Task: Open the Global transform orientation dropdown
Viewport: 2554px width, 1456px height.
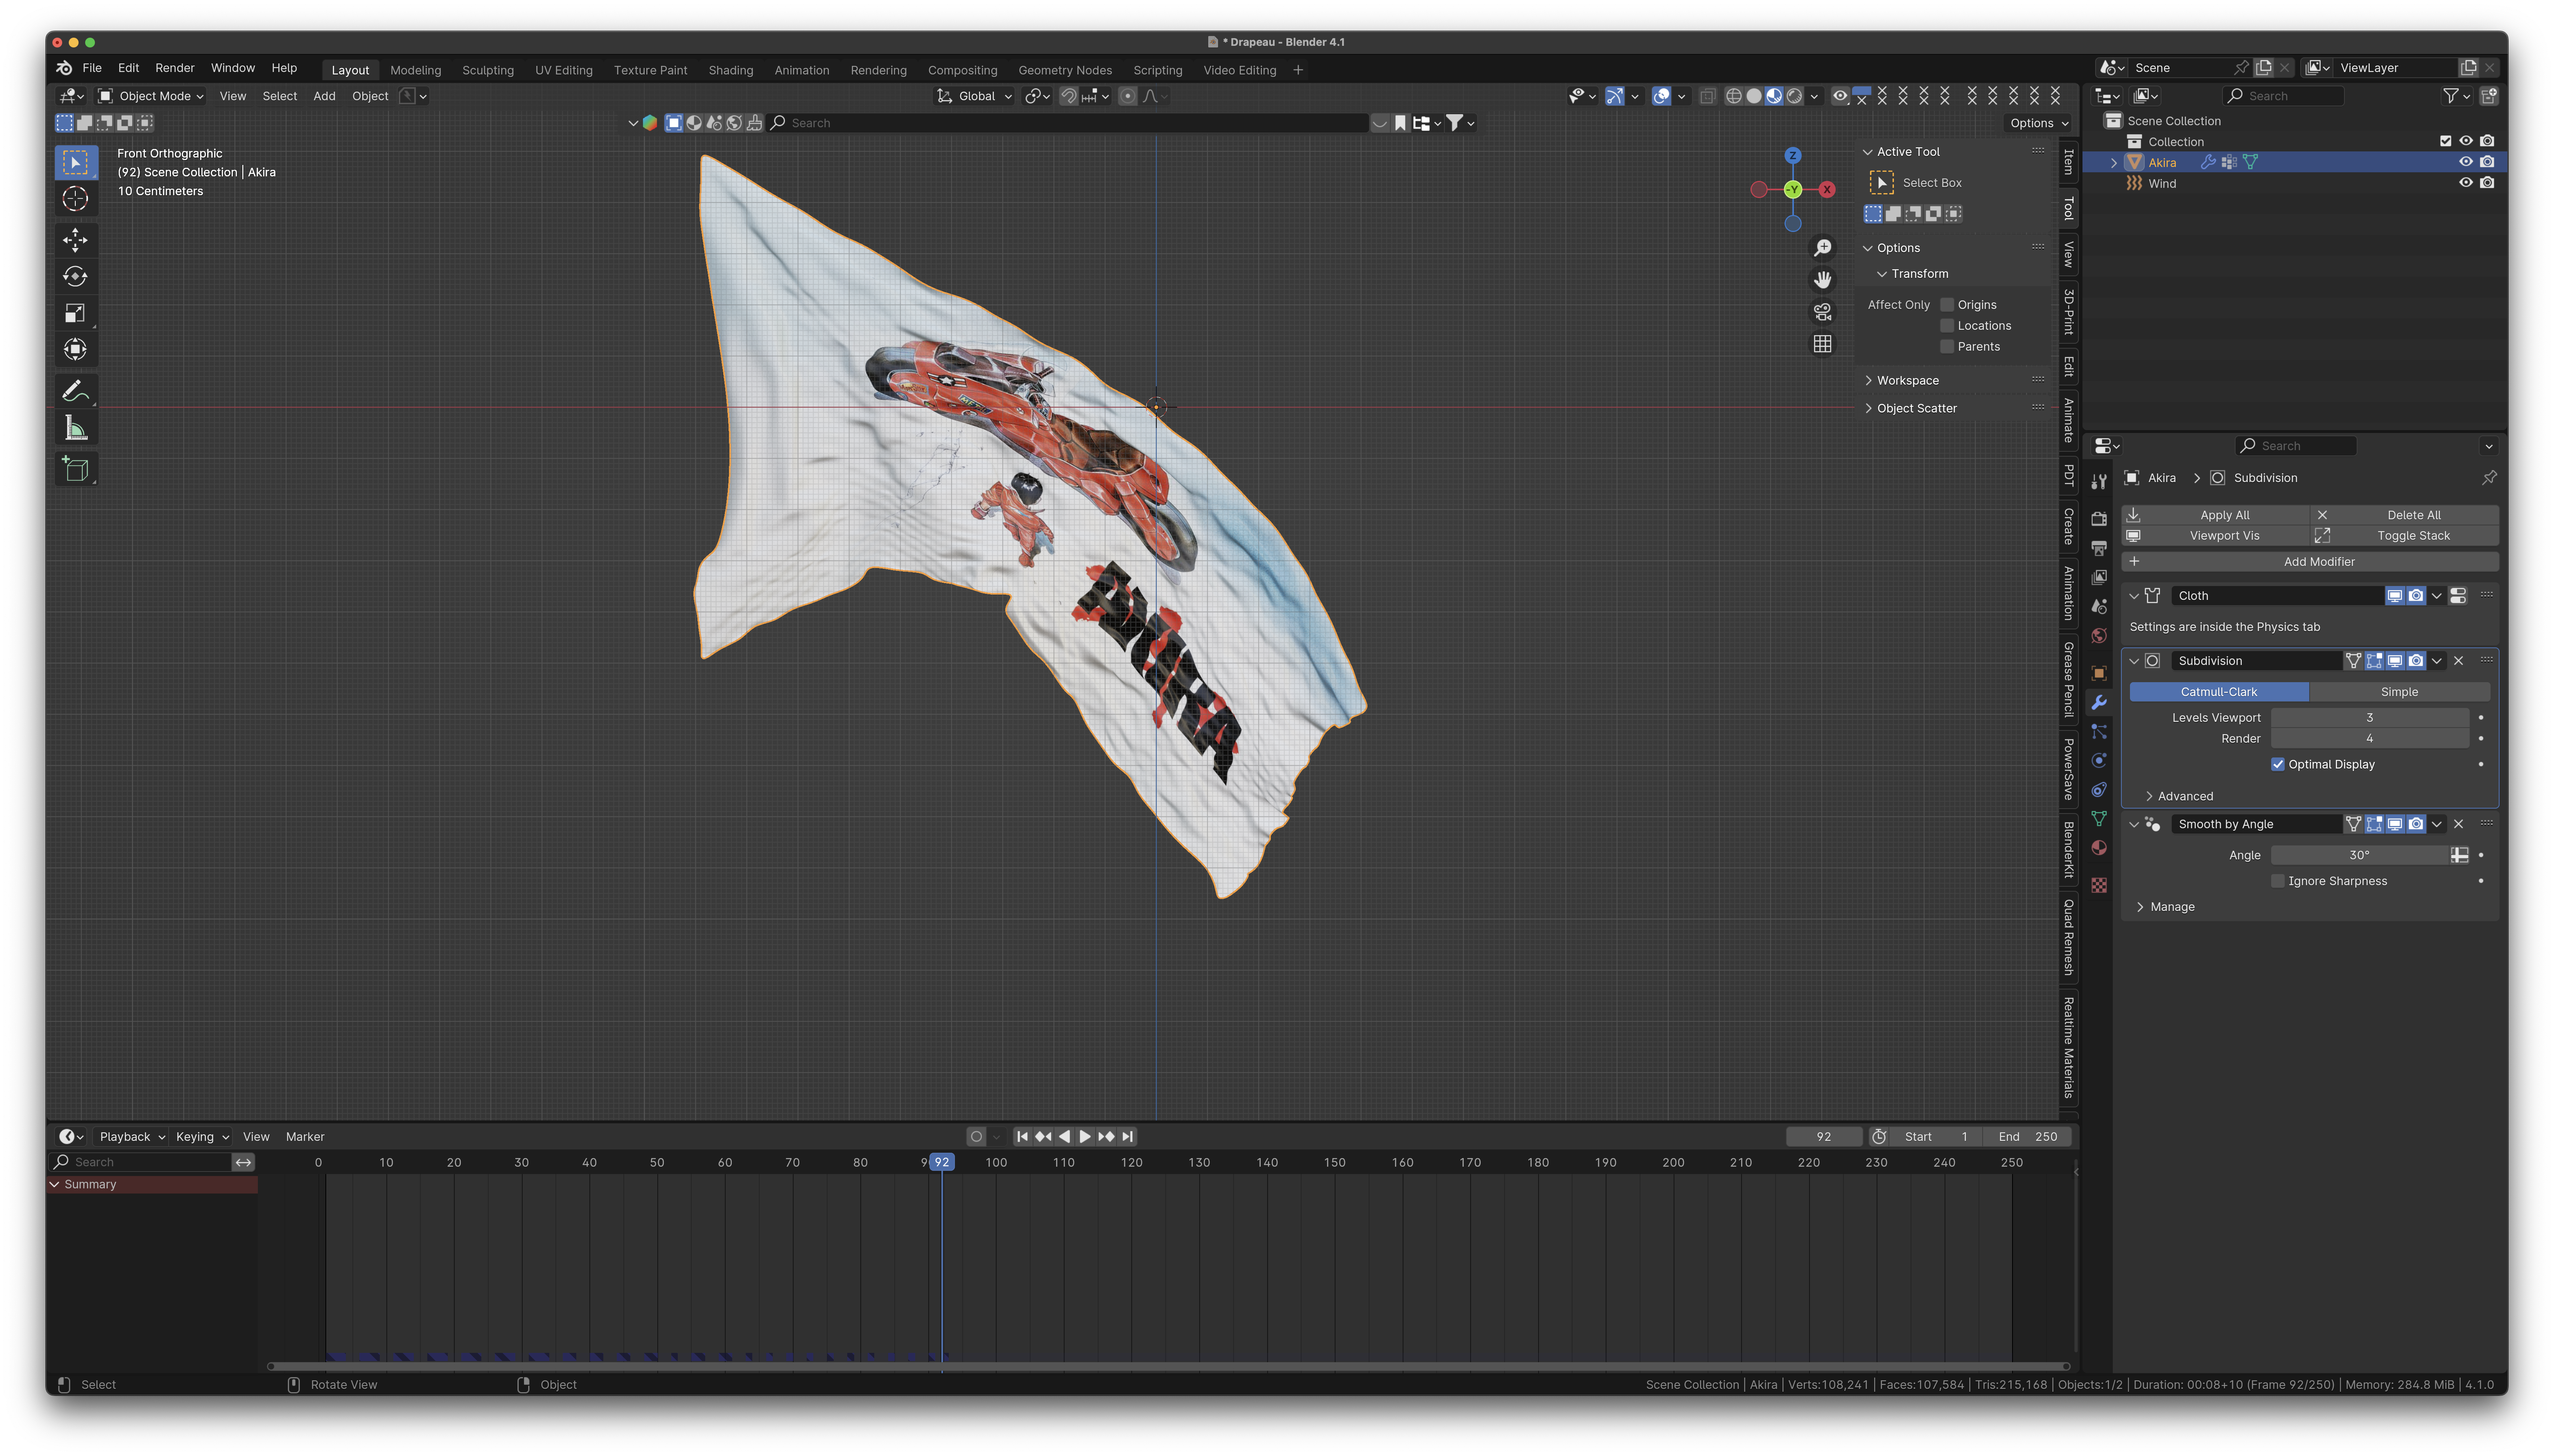Action: point(975,96)
